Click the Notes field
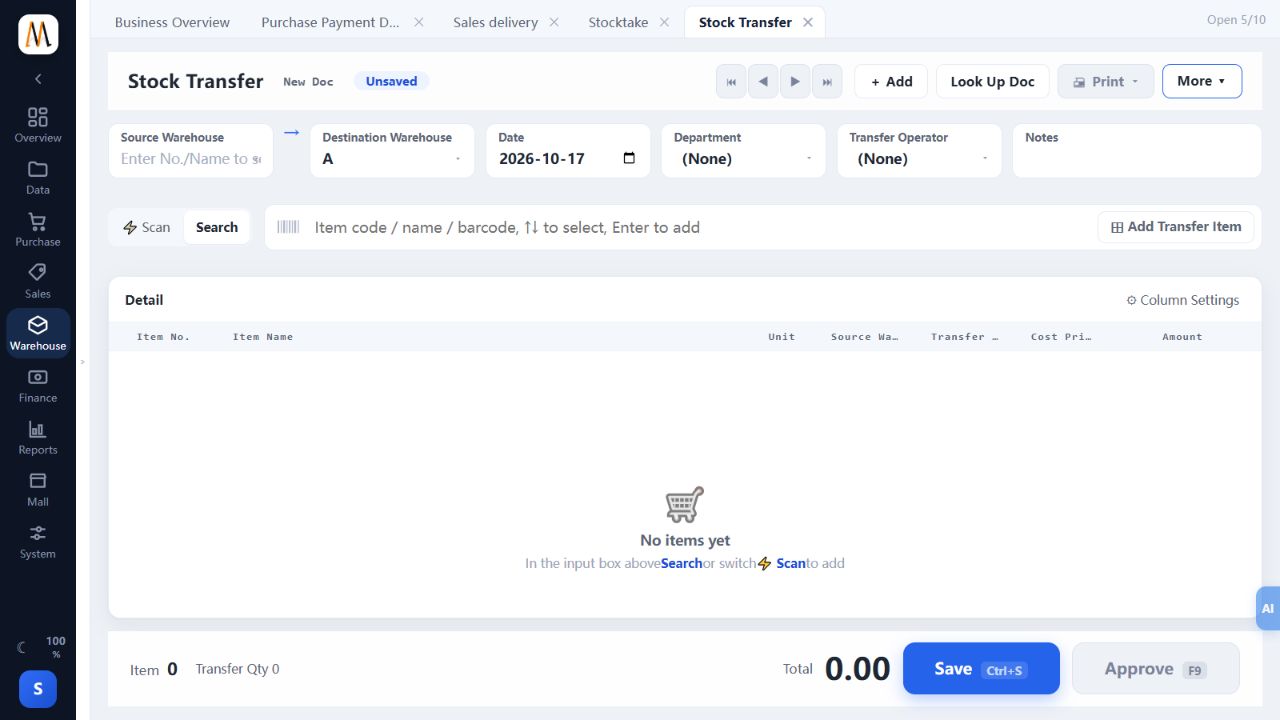 [x=1137, y=151]
